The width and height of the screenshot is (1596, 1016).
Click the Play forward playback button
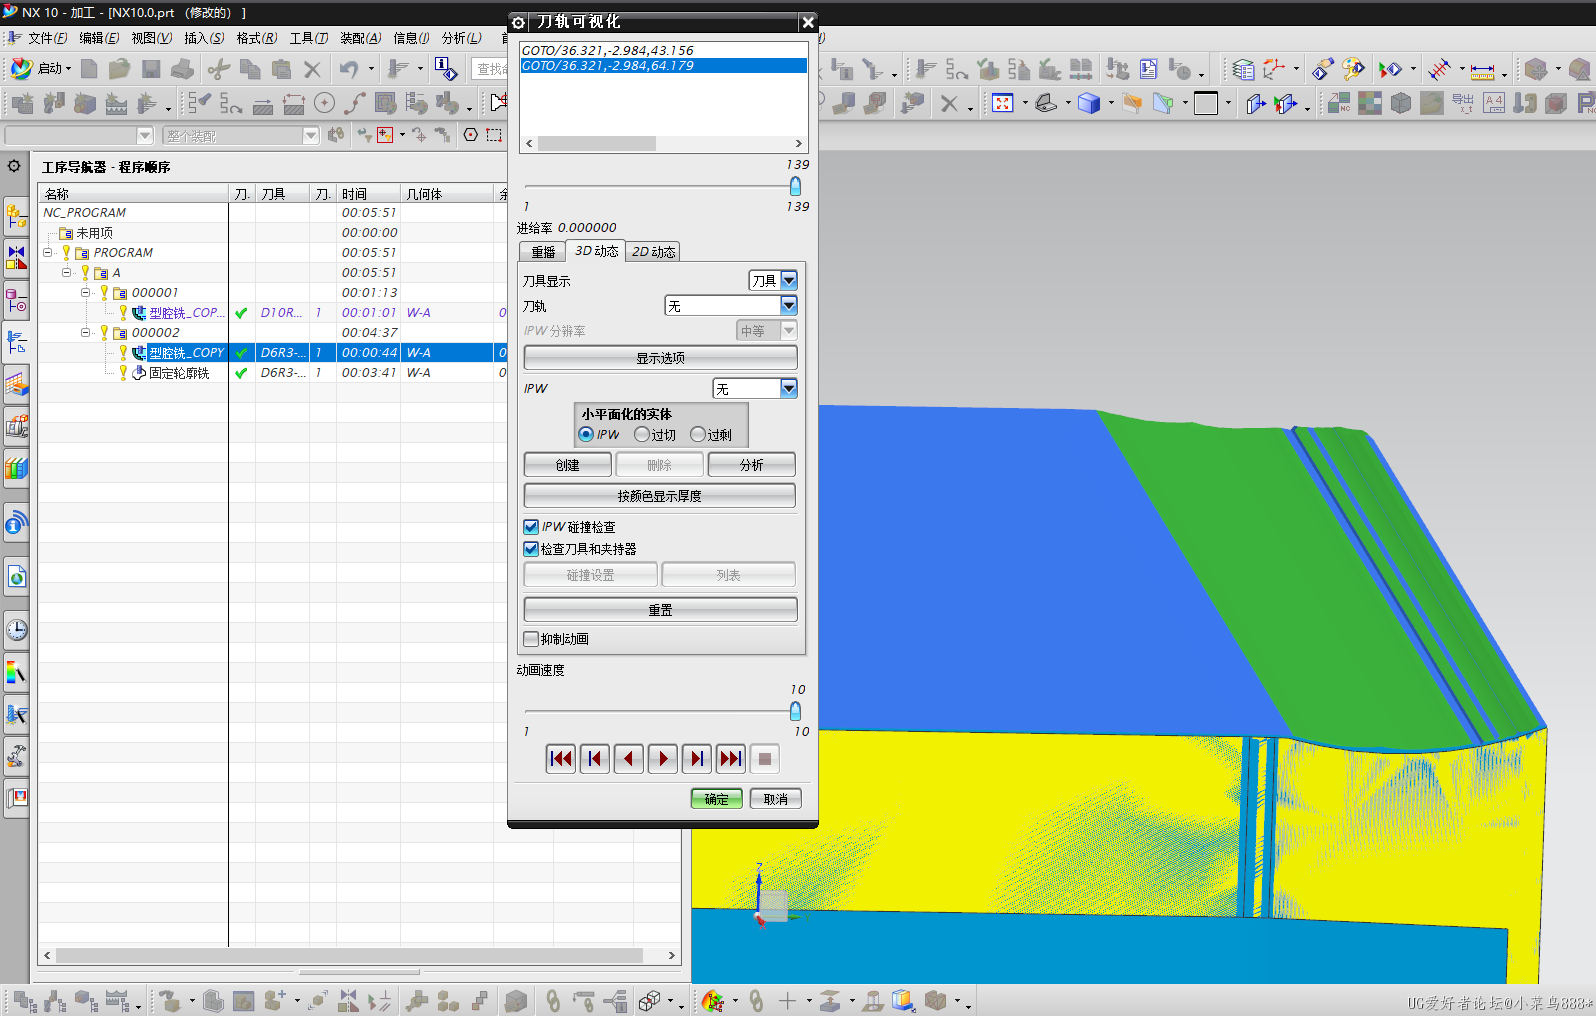pyautogui.click(x=663, y=759)
